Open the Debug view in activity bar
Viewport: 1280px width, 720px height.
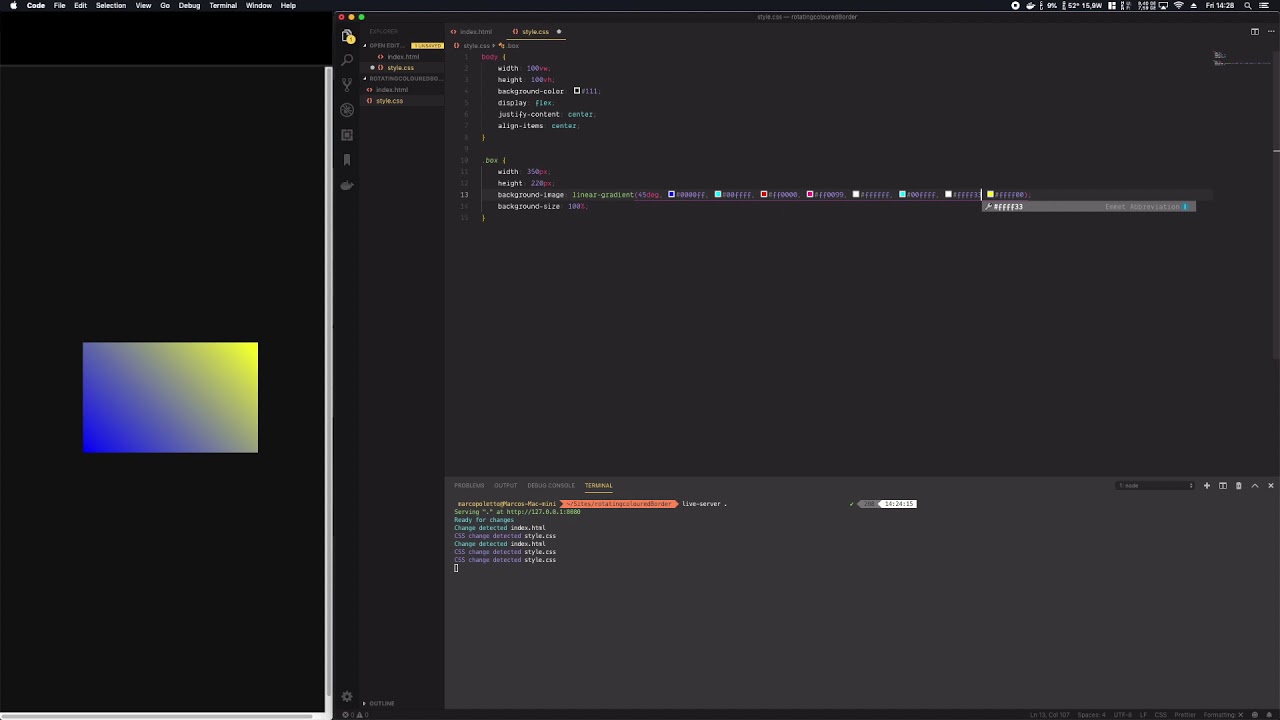(x=347, y=110)
